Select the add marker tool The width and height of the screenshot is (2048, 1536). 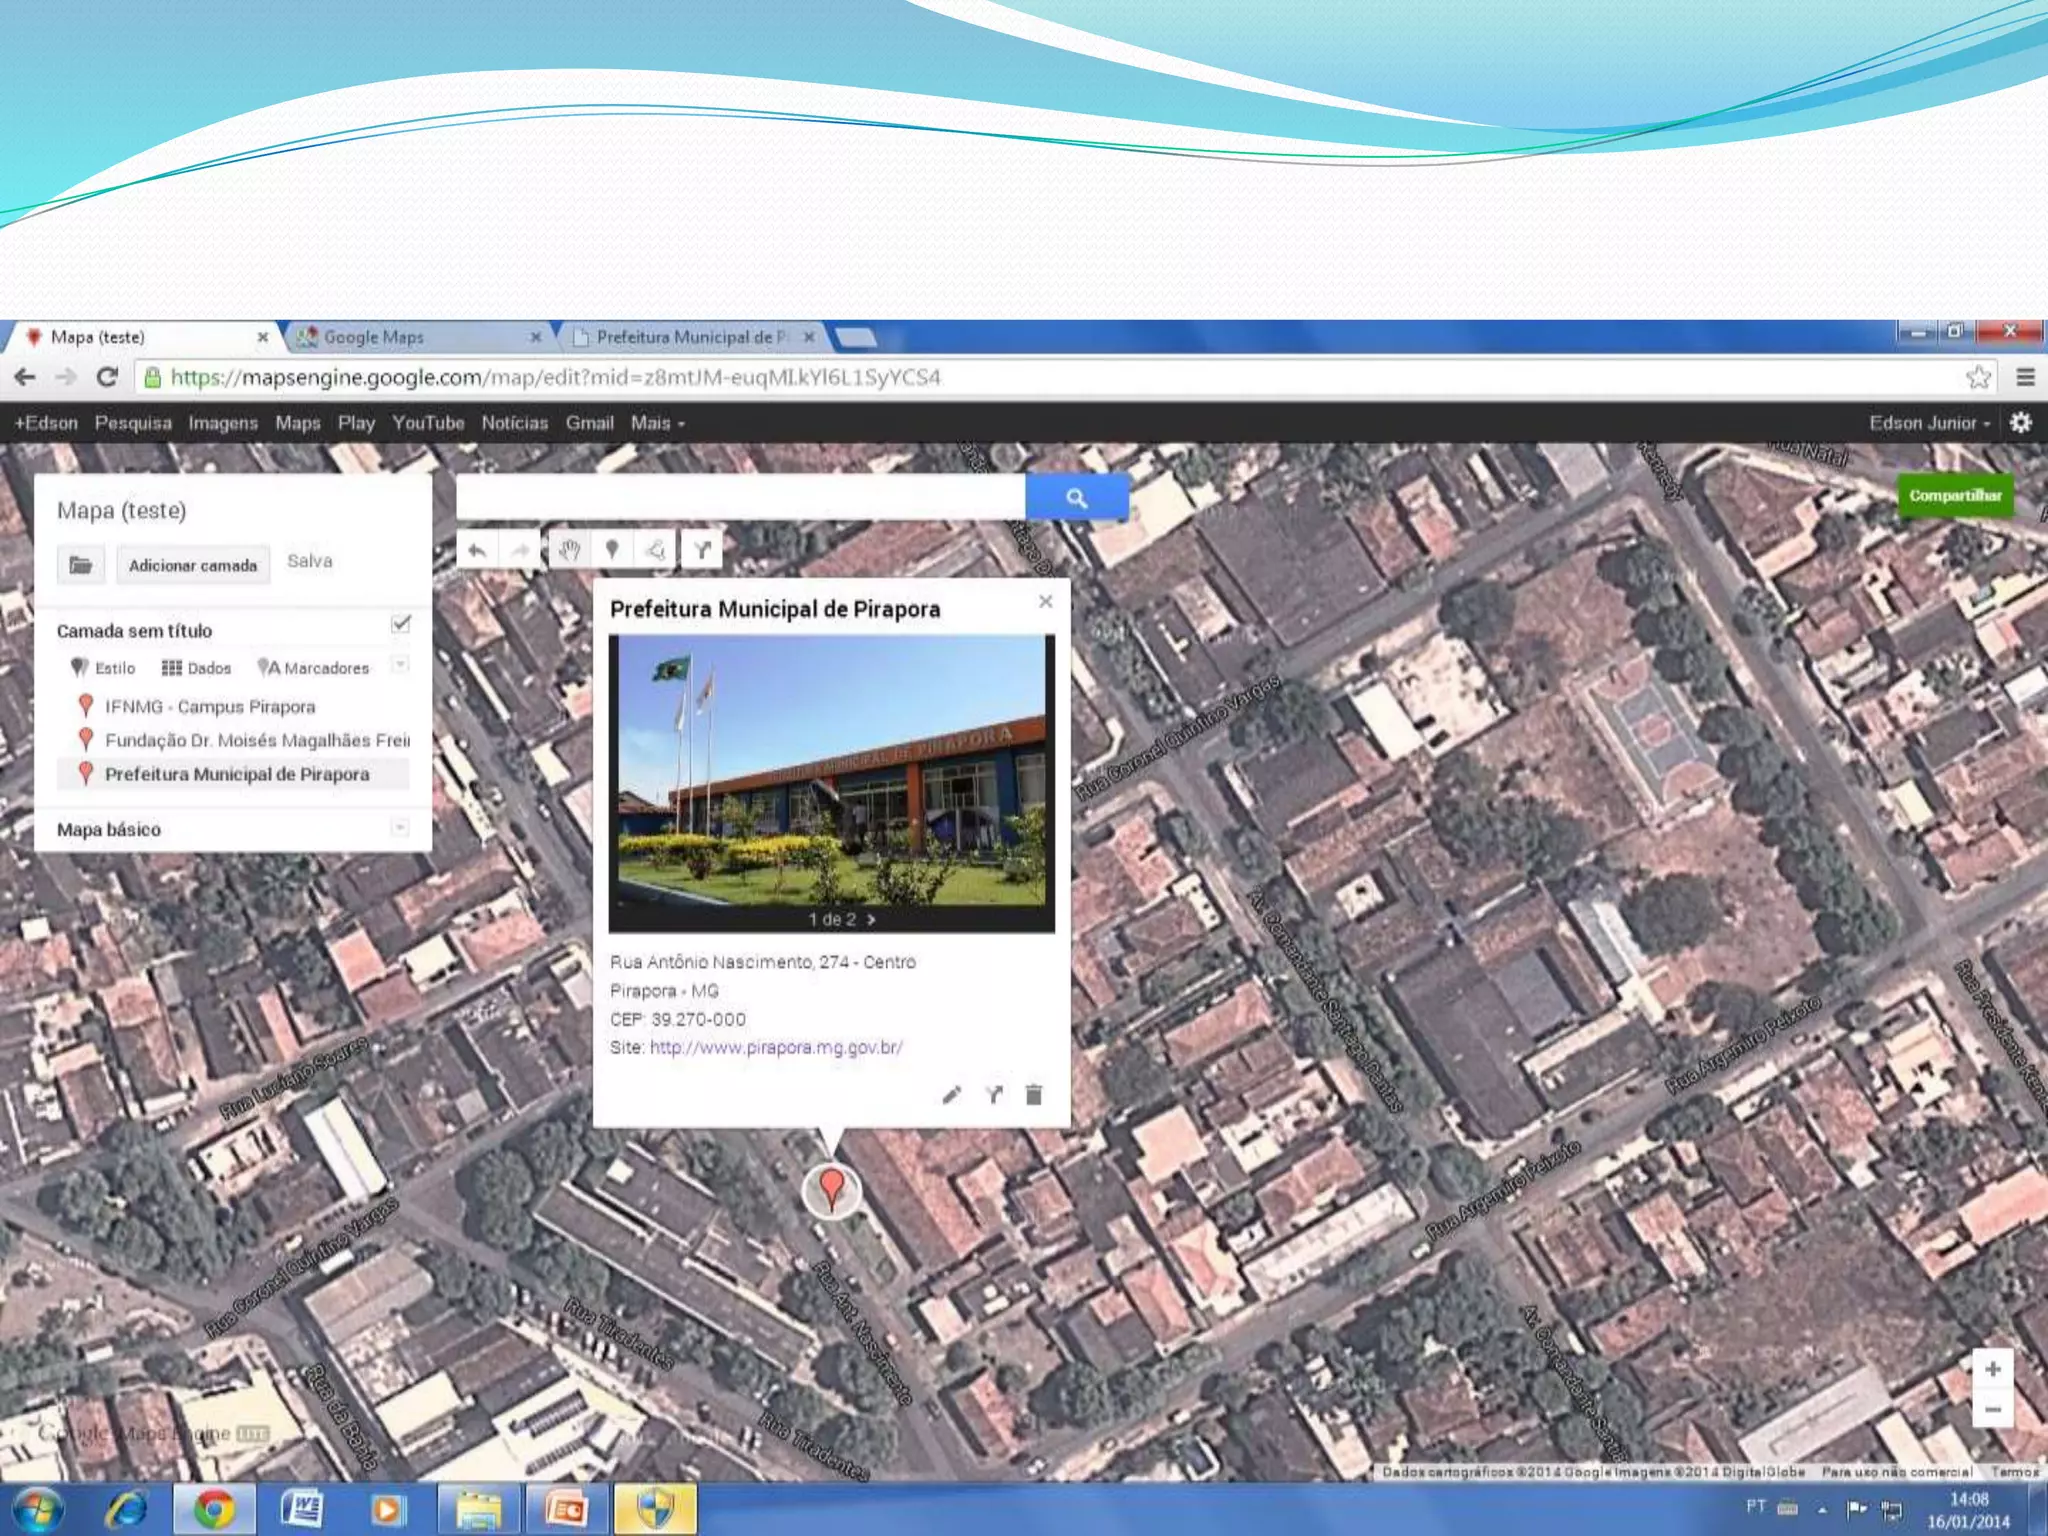click(612, 550)
